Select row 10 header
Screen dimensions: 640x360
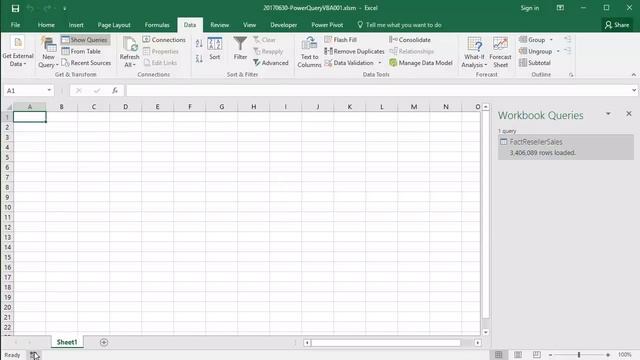[7, 207]
